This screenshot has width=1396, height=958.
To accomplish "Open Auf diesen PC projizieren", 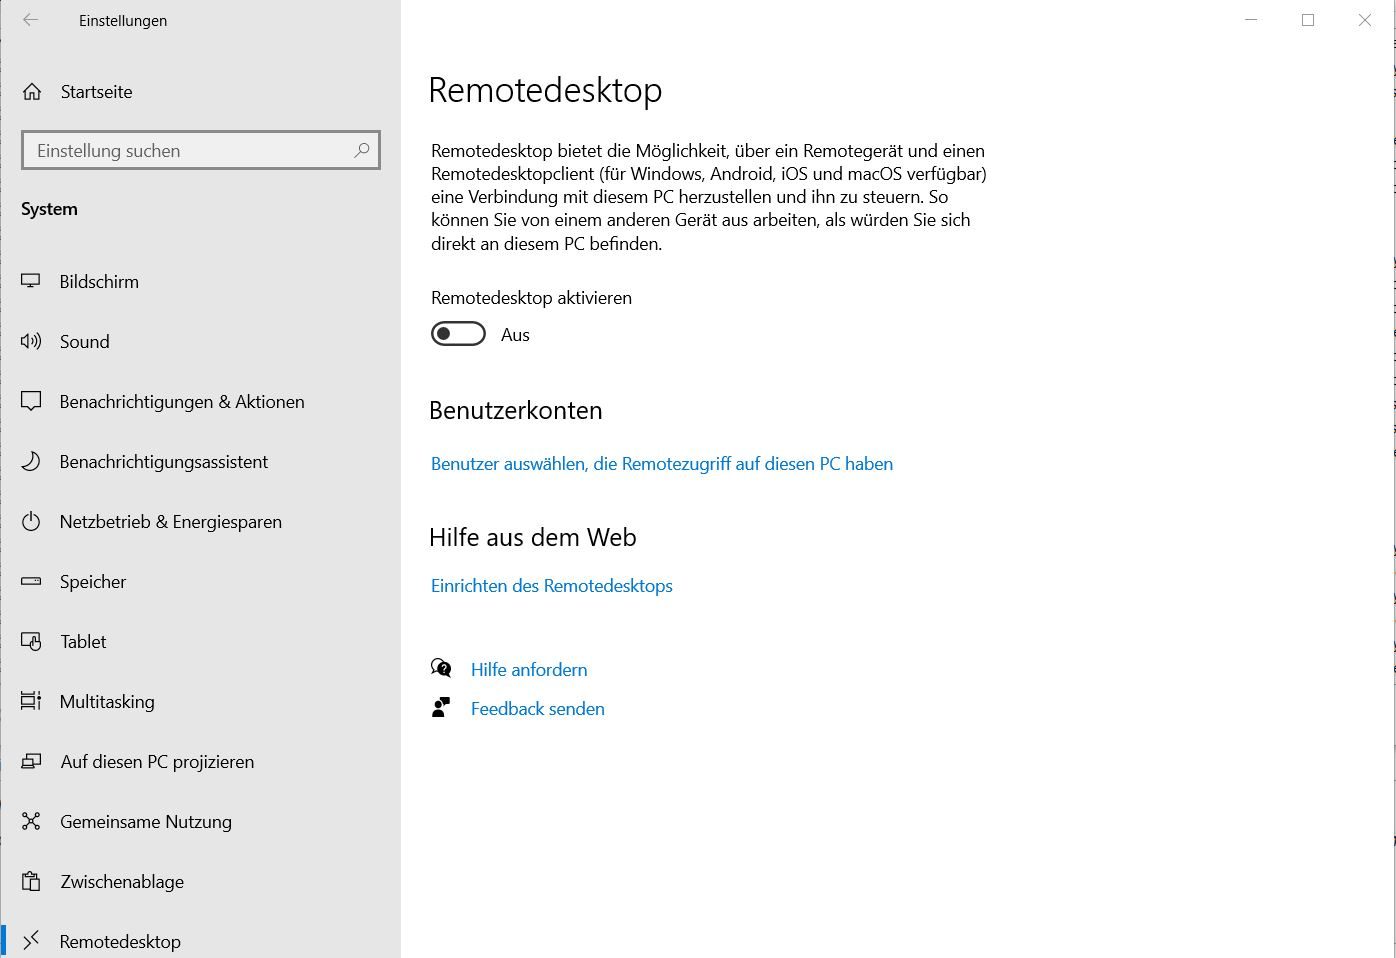I will tap(157, 762).
